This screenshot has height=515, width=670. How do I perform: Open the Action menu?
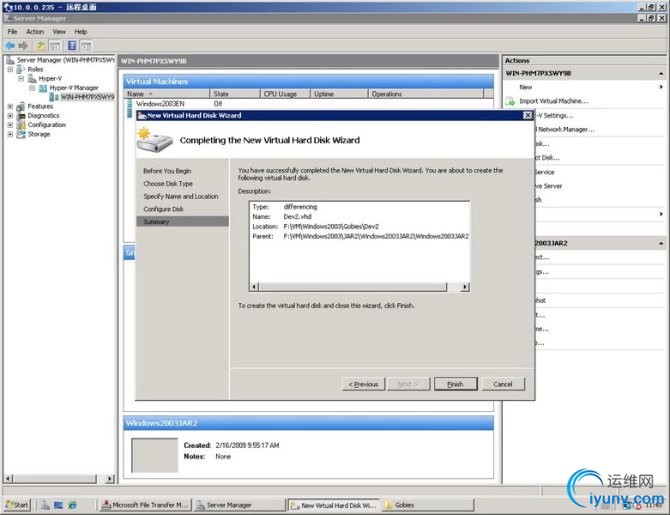pos(35,32)
